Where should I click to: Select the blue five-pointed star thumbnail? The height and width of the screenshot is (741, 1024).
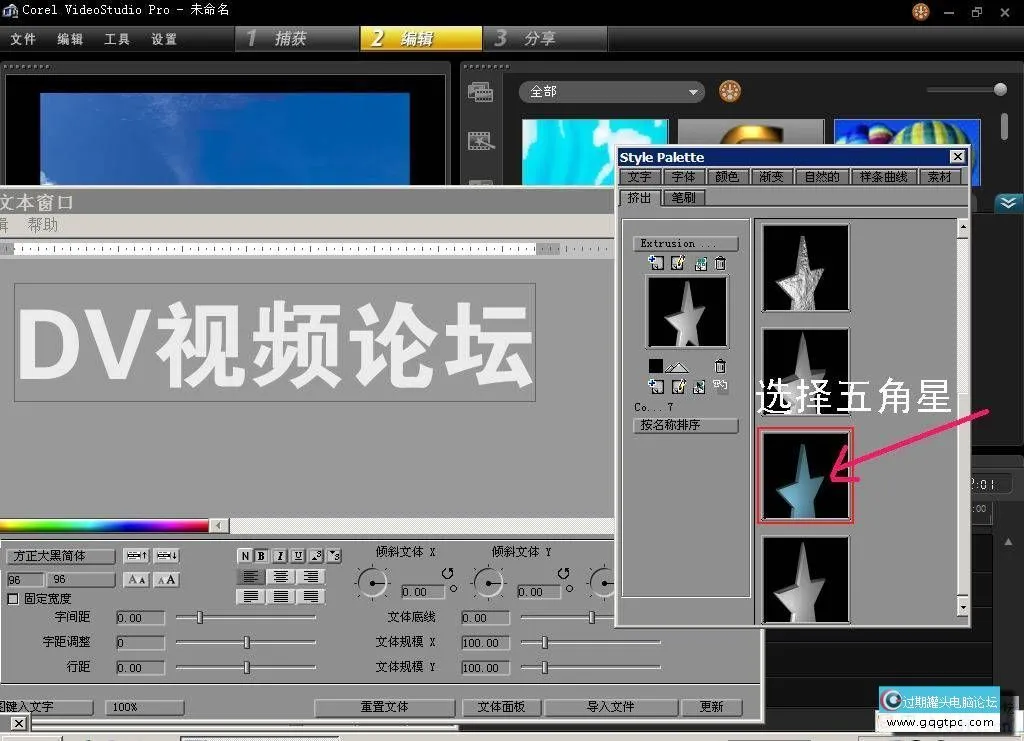point(805,476)
